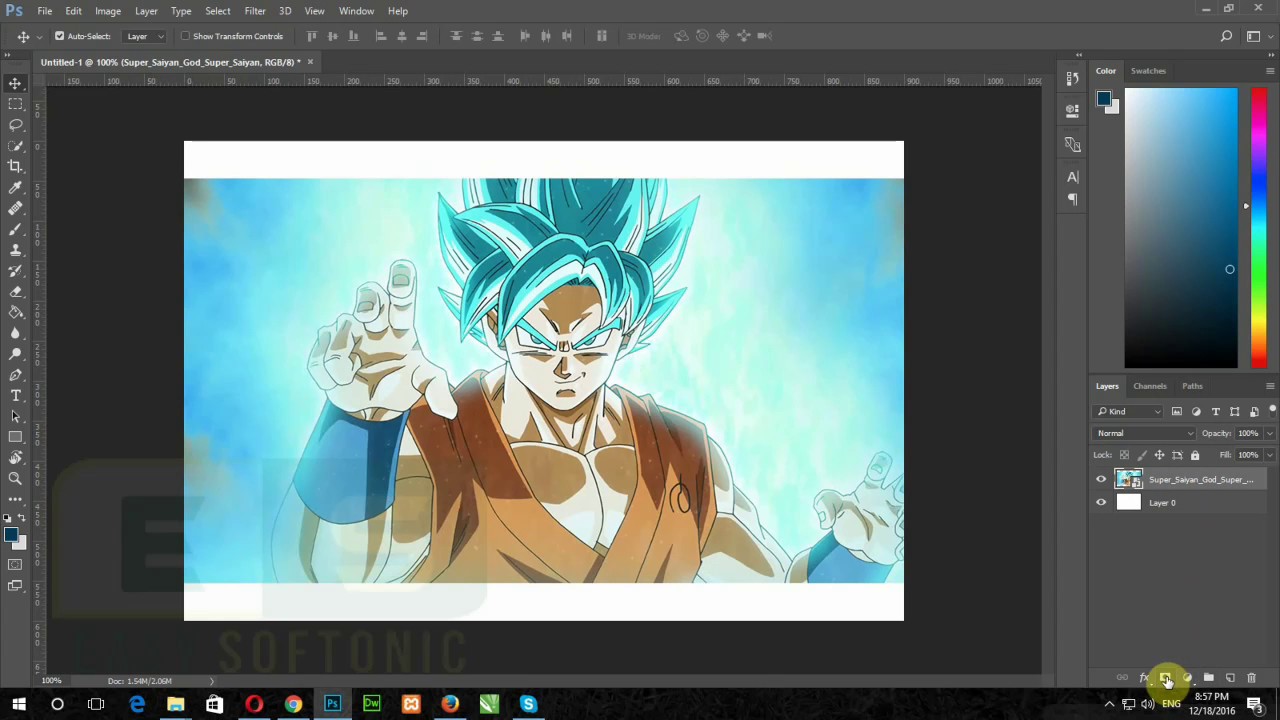Click the Opacity value field
The height and width of the screenshot is (720, 1280).
[x=1247, y=433]
